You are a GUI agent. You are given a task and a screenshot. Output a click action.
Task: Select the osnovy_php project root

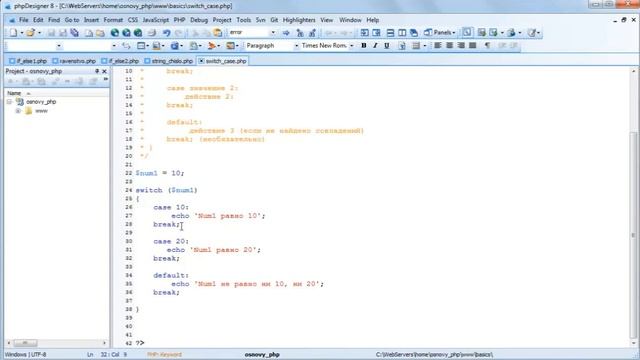click(x=41, y=102)
